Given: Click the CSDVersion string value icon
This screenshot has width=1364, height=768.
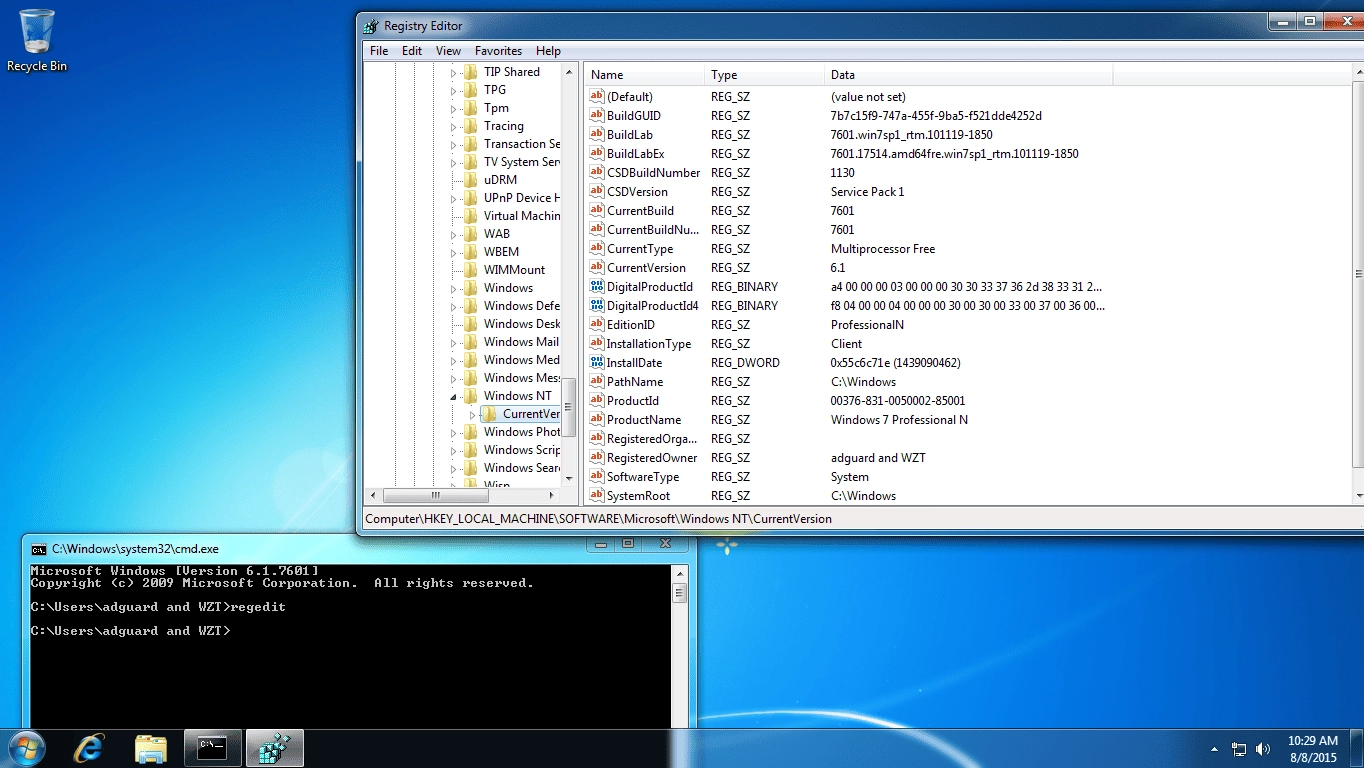Looking at the screenshot, I should point(597,191).
